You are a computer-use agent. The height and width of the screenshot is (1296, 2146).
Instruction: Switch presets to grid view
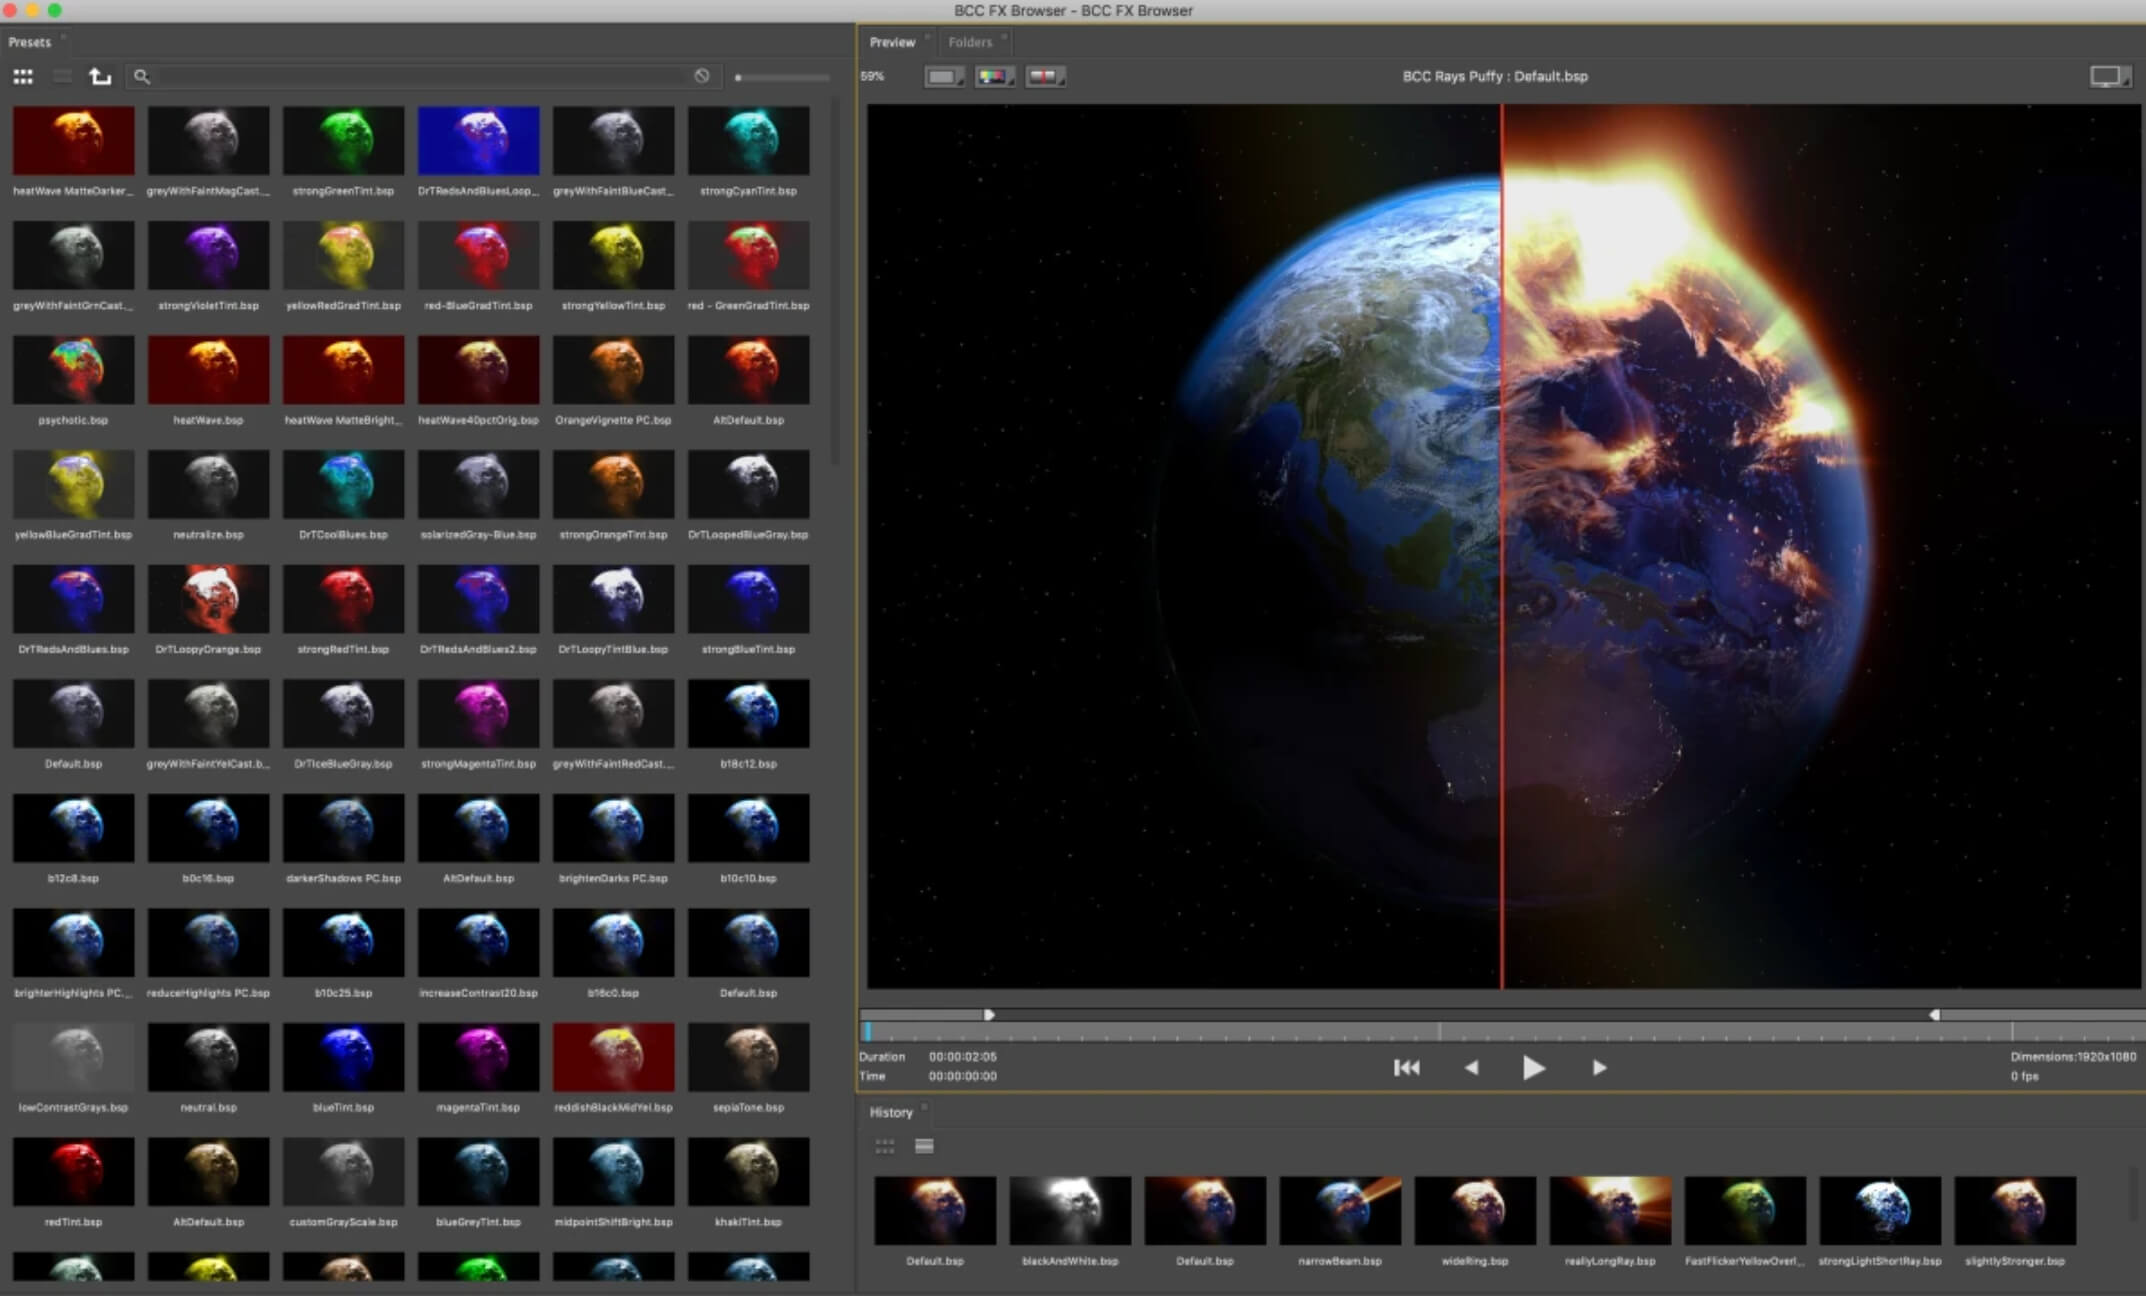click(23, 76)
